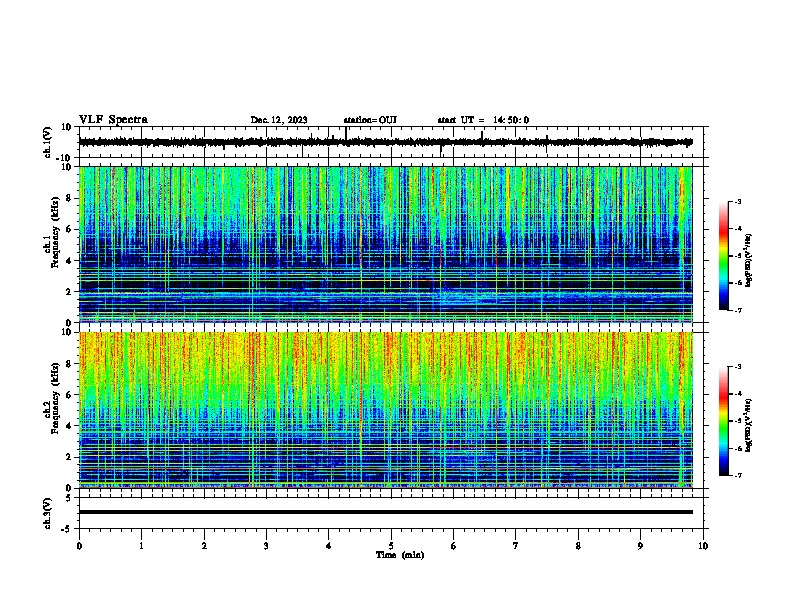Click the "10" tick on the Time axis
792x612 pixels.
[x=703, y=546]
